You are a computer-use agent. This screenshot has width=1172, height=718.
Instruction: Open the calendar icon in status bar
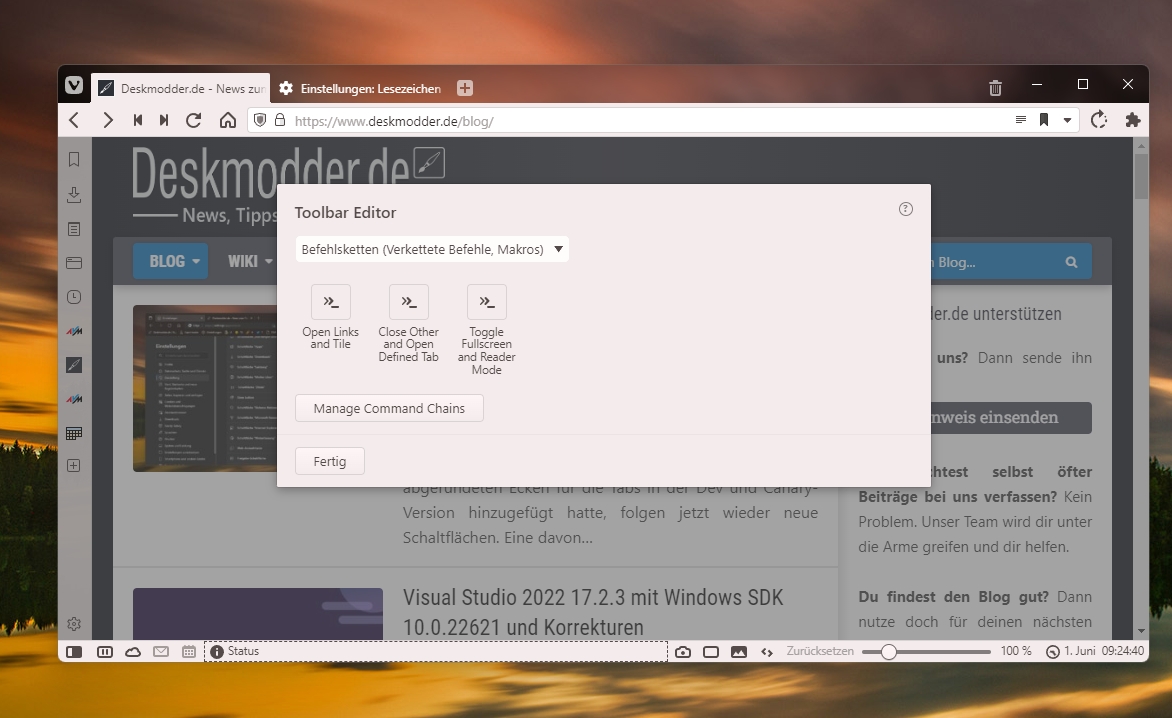click(x=189, y=652)
